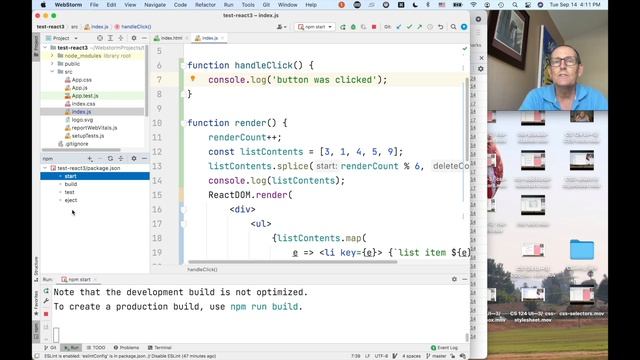This screenshot has height=360, width=640.
Task: Click the IDE updates icon in the toolbar's right corner
Action: (464, 27)
